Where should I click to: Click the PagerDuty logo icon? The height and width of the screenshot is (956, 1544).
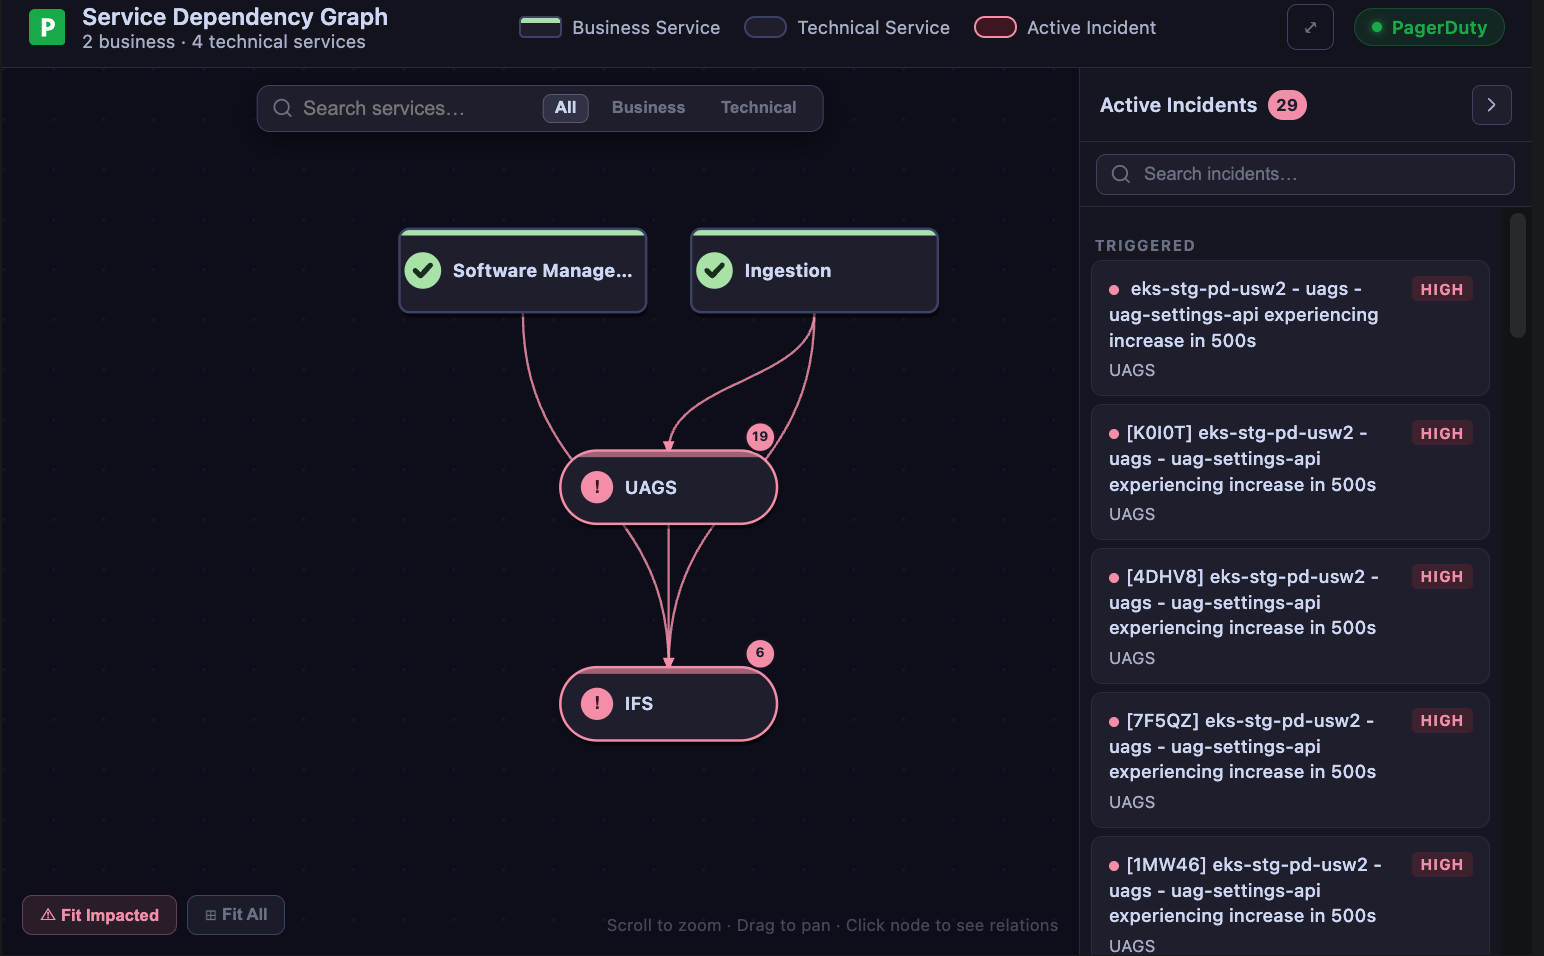46,26
